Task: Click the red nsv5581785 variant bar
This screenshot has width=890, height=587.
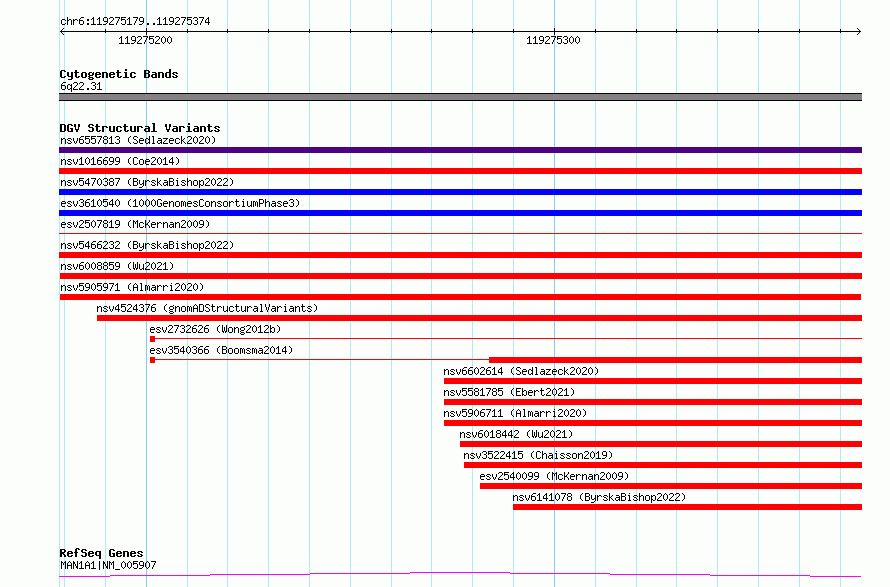Action: [x=653, y=402]
